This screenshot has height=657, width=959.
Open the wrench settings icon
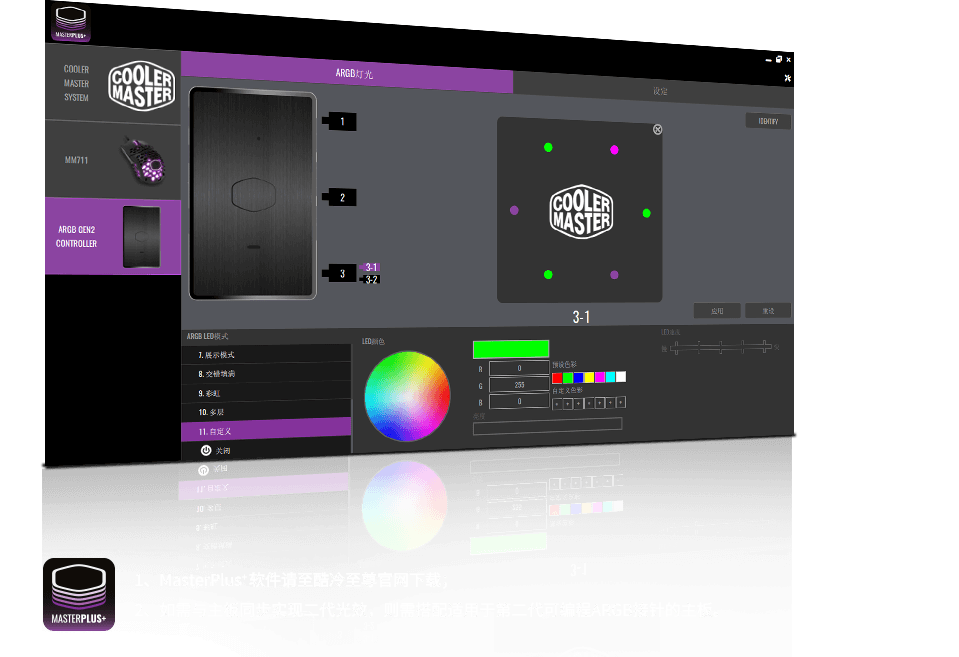click(x=788, y=78)
